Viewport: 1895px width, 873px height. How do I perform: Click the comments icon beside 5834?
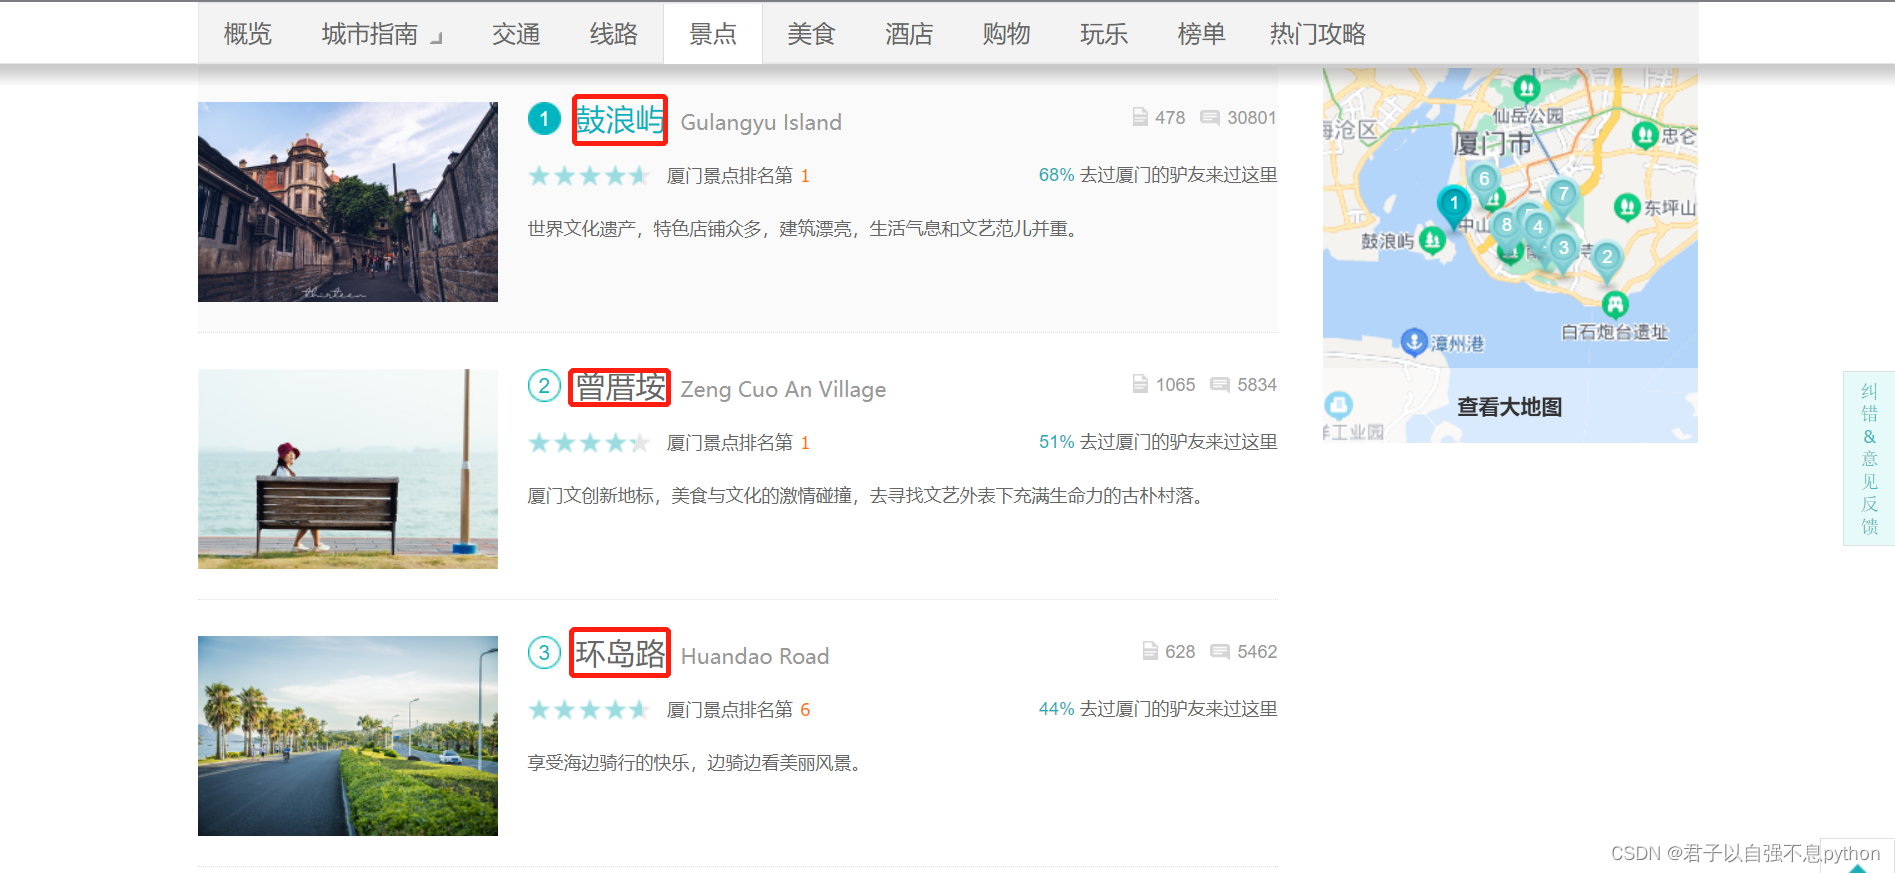point(1220,385)
